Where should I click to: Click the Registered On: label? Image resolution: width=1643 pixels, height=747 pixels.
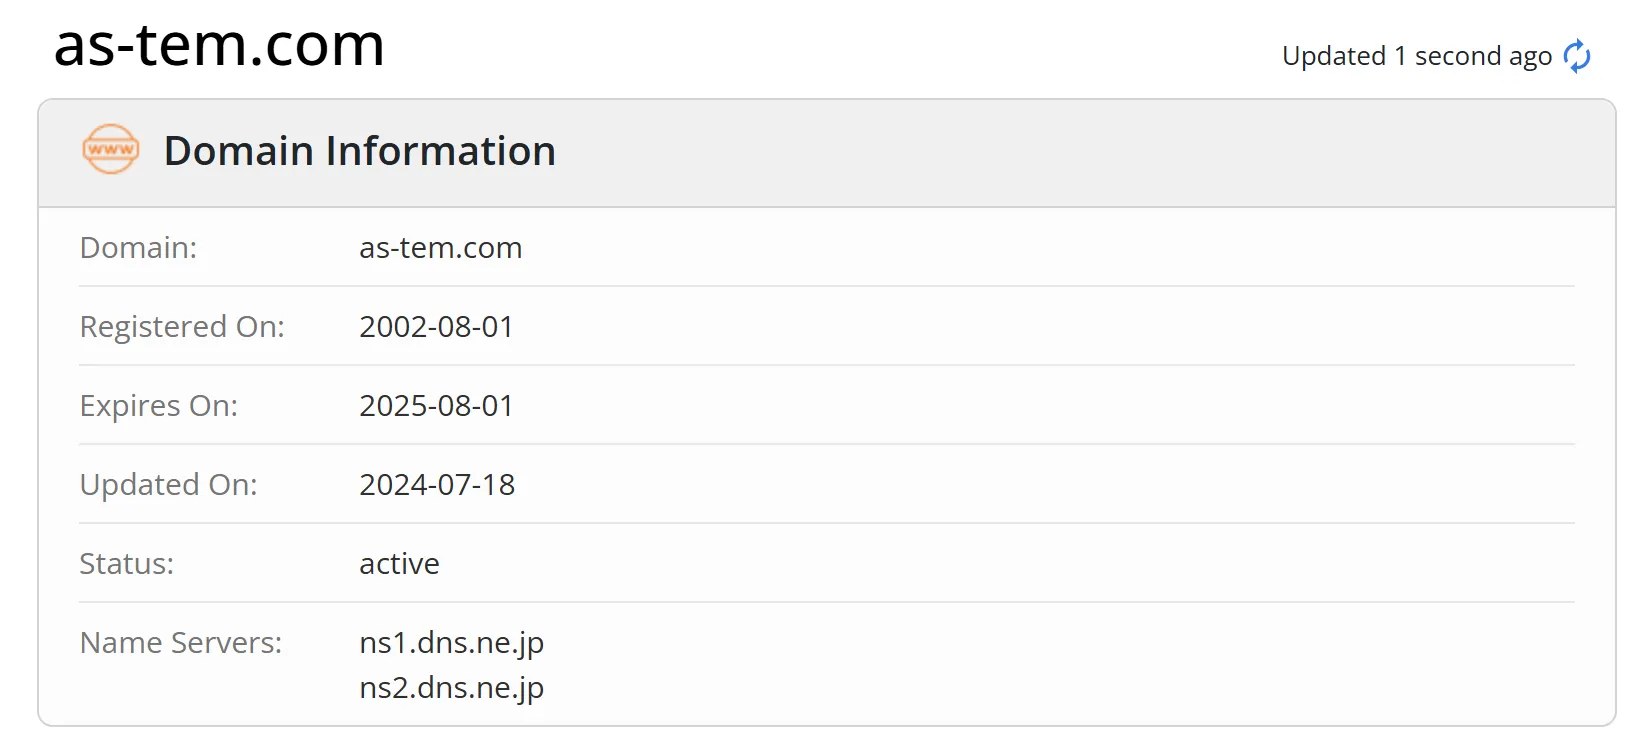coord(182,326)
